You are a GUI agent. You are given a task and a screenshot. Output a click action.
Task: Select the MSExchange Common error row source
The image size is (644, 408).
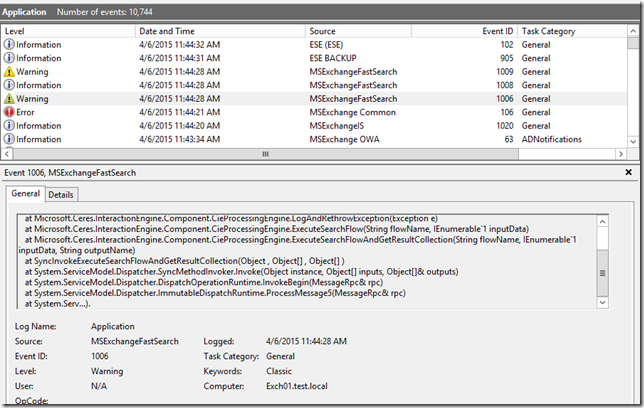coord(352,113)
